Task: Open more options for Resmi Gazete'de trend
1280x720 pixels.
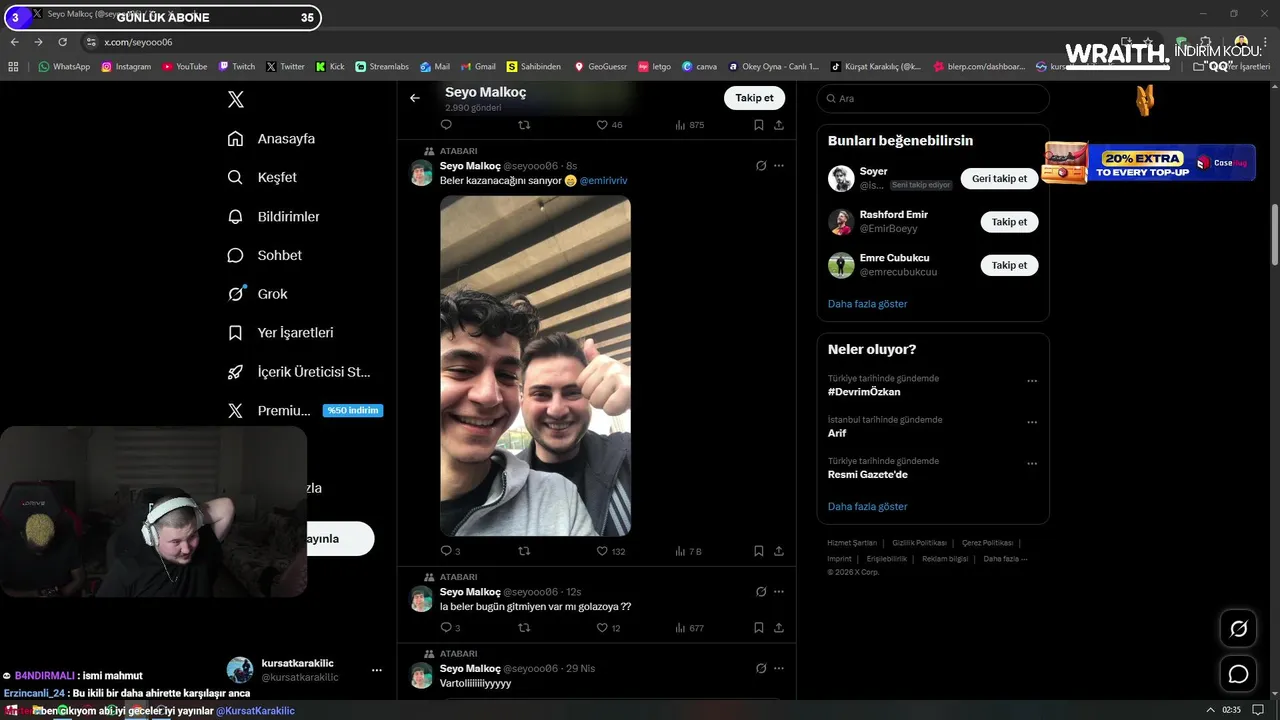Action: click(x=1032, y=464)
